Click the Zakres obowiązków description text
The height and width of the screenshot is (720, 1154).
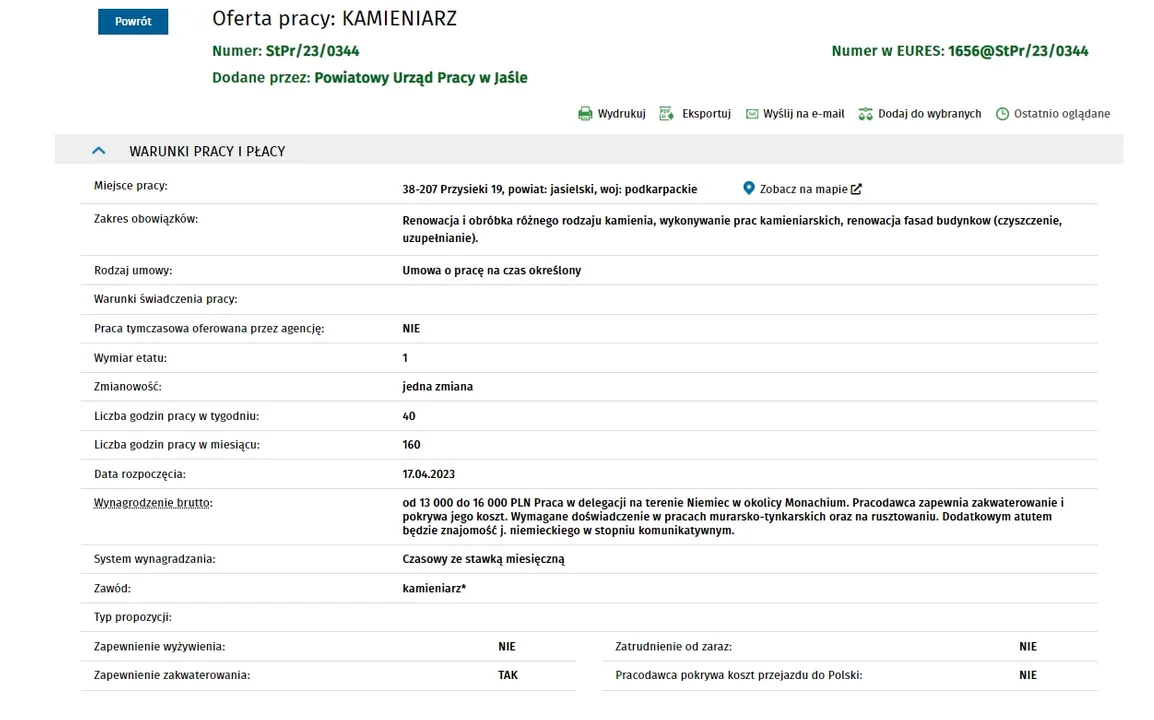point(732,229)
